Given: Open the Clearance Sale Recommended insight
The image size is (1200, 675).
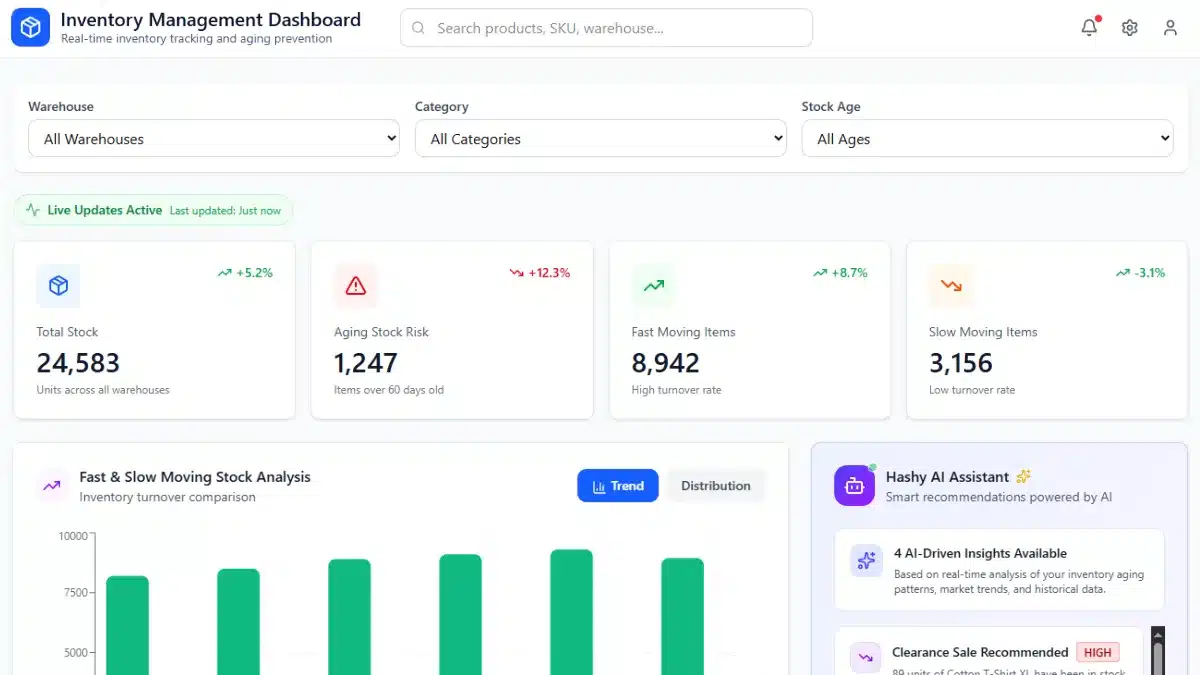Looking at the screenshot, I should tap(979, 653).
